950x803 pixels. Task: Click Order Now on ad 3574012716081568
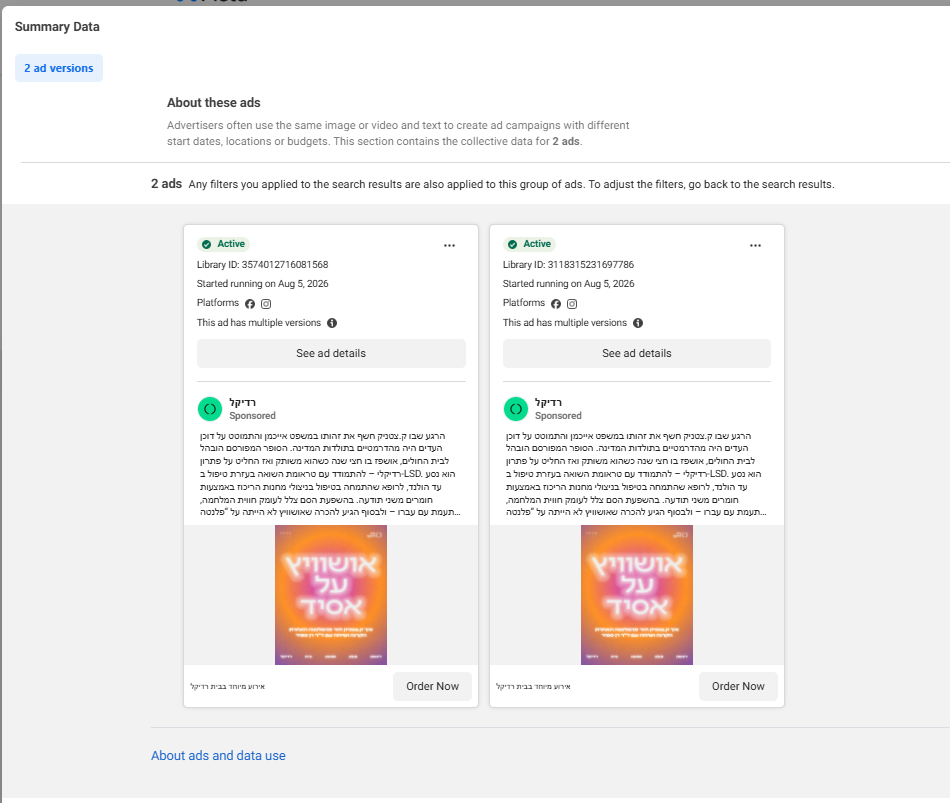point(433,686)
